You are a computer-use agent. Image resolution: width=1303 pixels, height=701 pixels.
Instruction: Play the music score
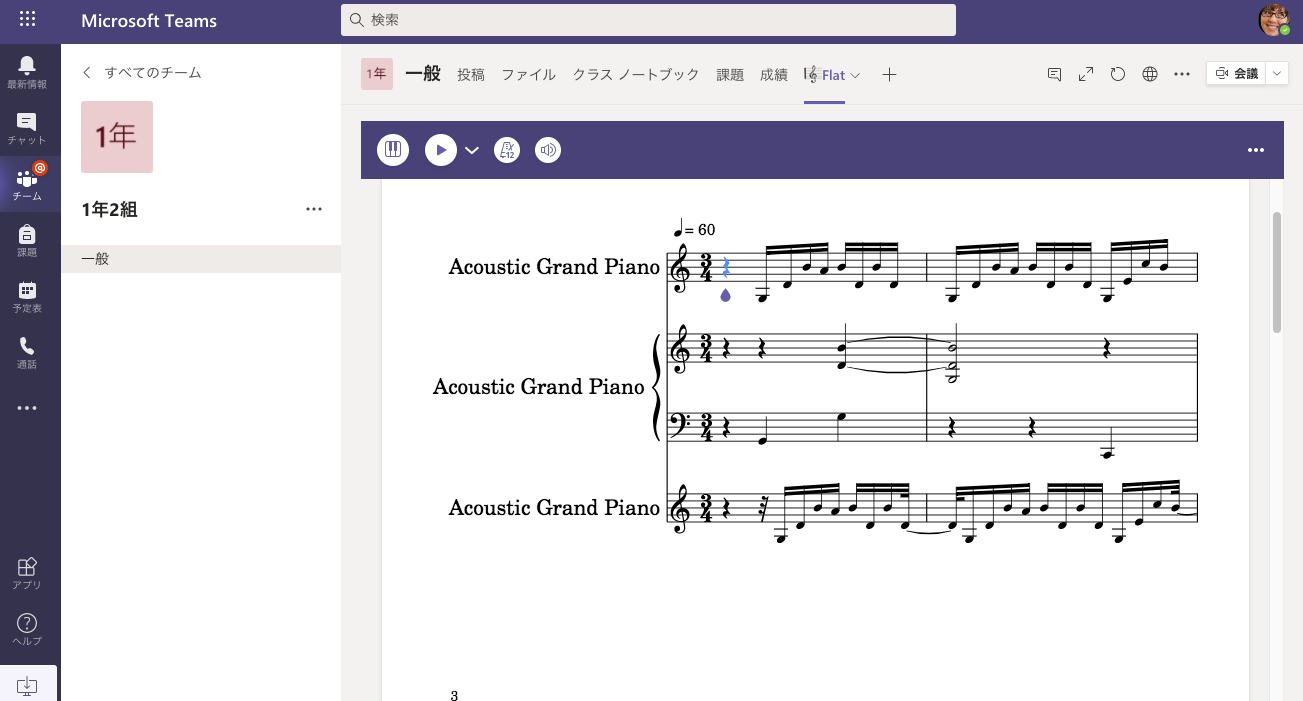coord(440,150)
